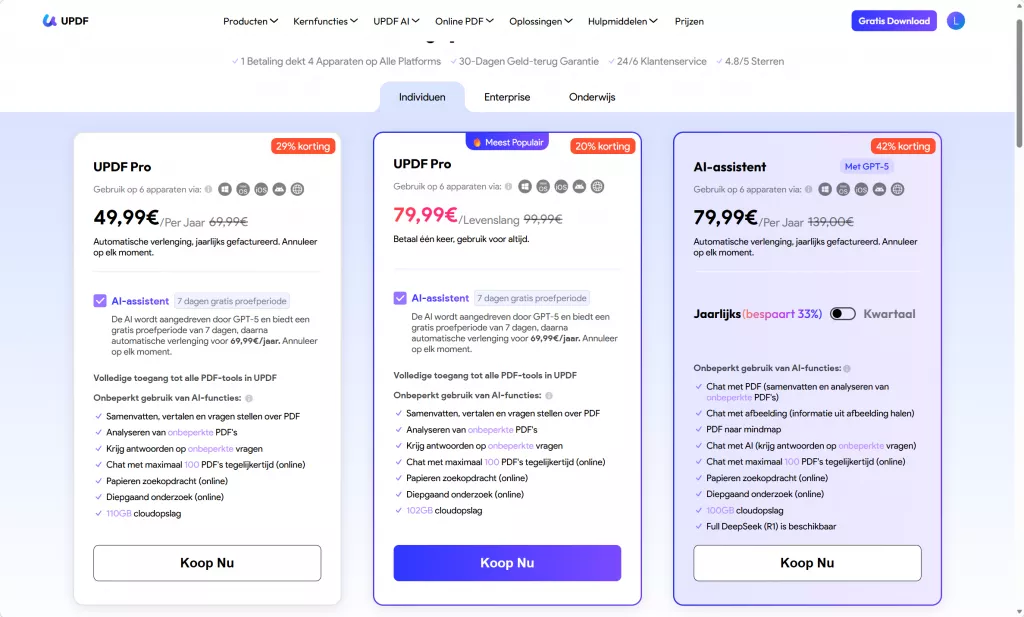
Task: Click info icon beside 'Gebruik op 6 apparaten' in middle card
Action: pyautogui.click(x=508, y=186)
